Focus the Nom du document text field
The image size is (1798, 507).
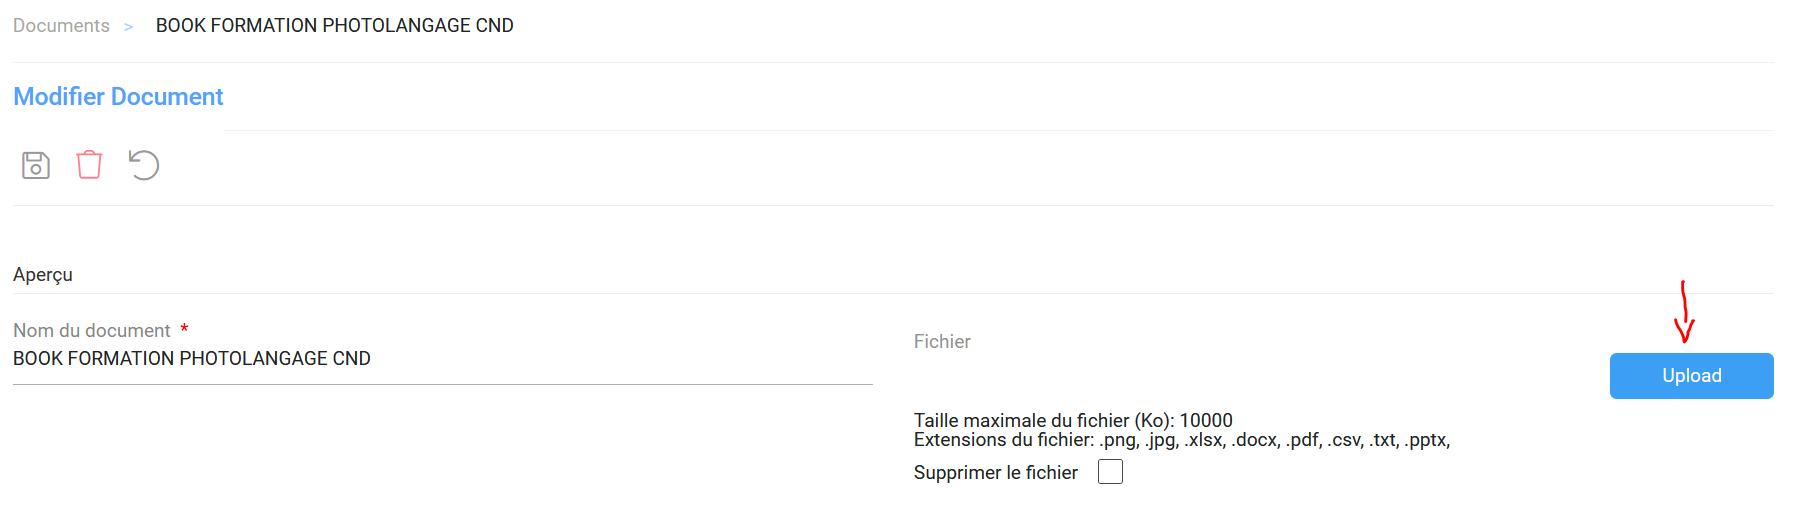442,359
